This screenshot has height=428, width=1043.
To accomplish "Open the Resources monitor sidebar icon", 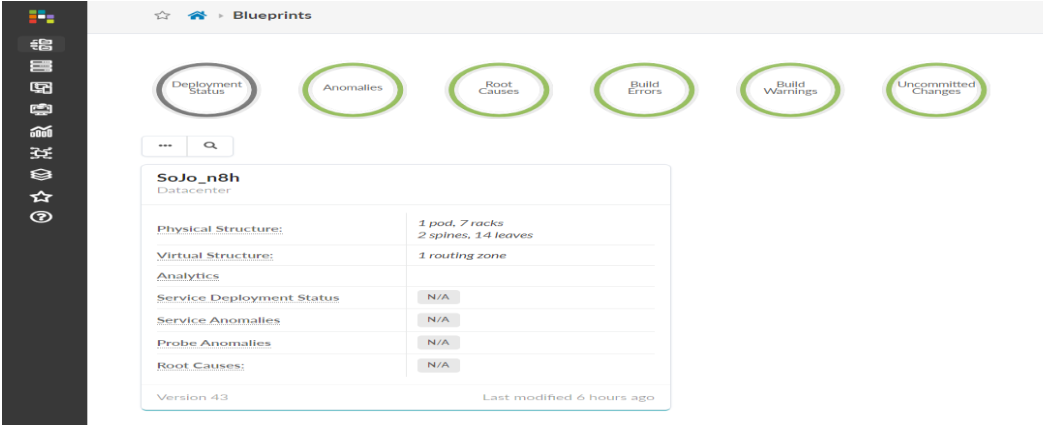I will pos(42,110).
